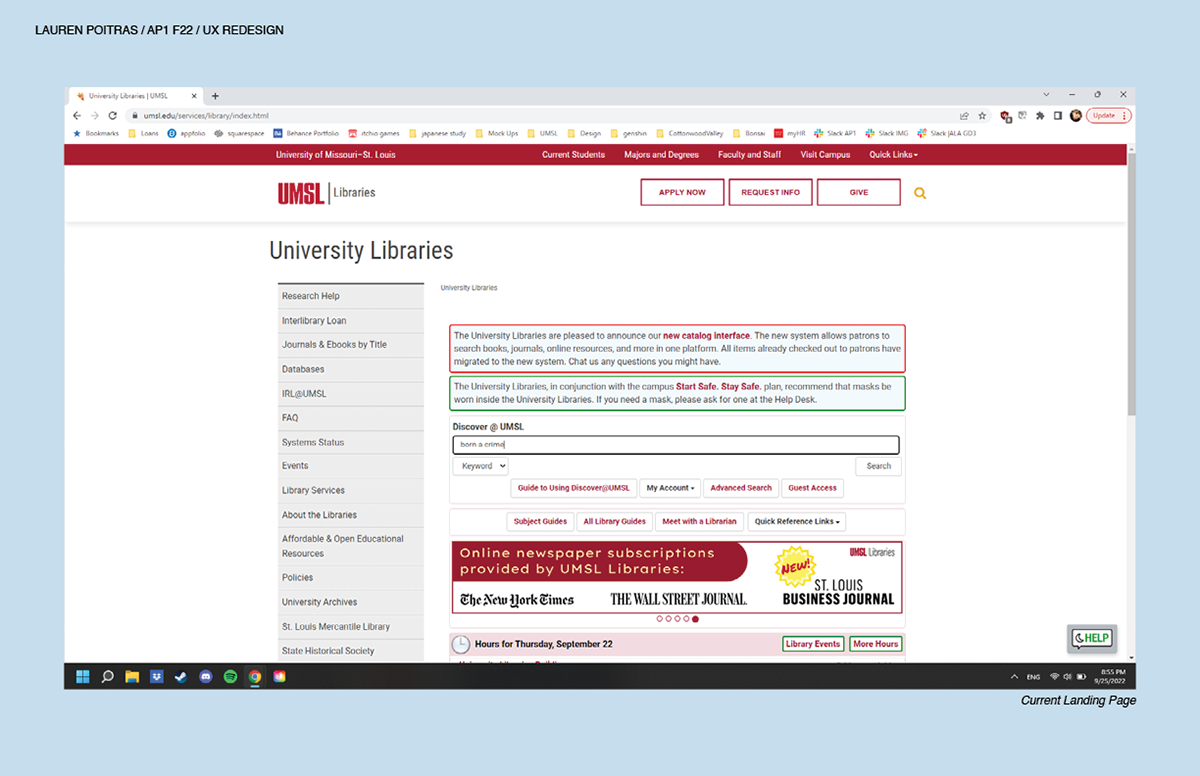Open Dropbox from the taskbar

point(156,676)
